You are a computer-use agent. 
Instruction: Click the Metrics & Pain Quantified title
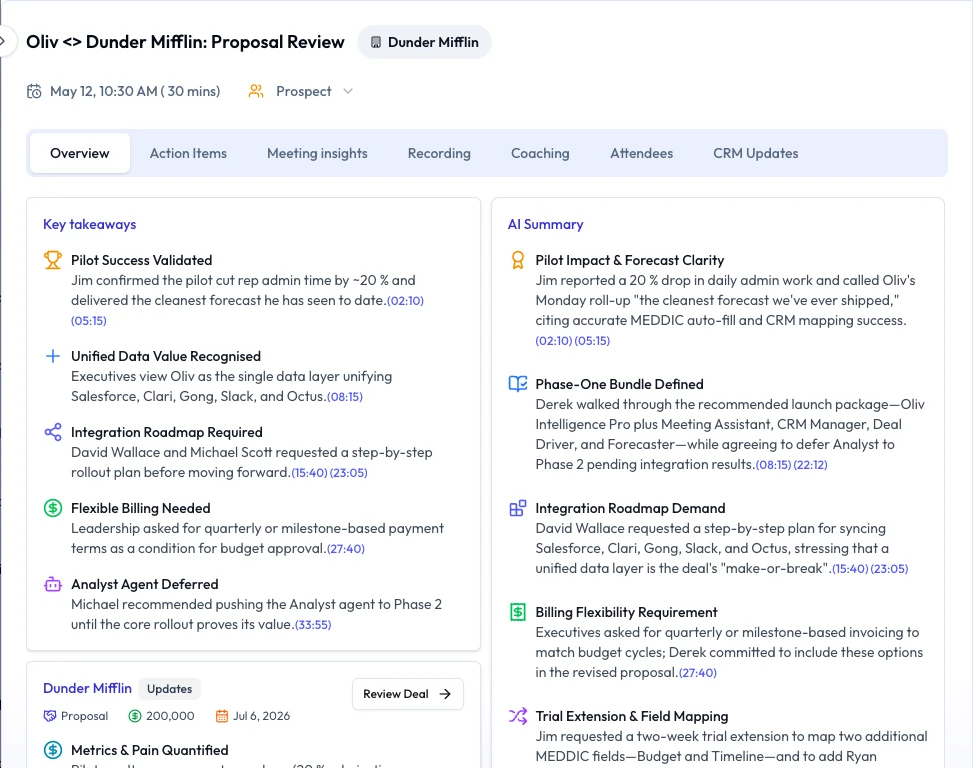[150, 751]
